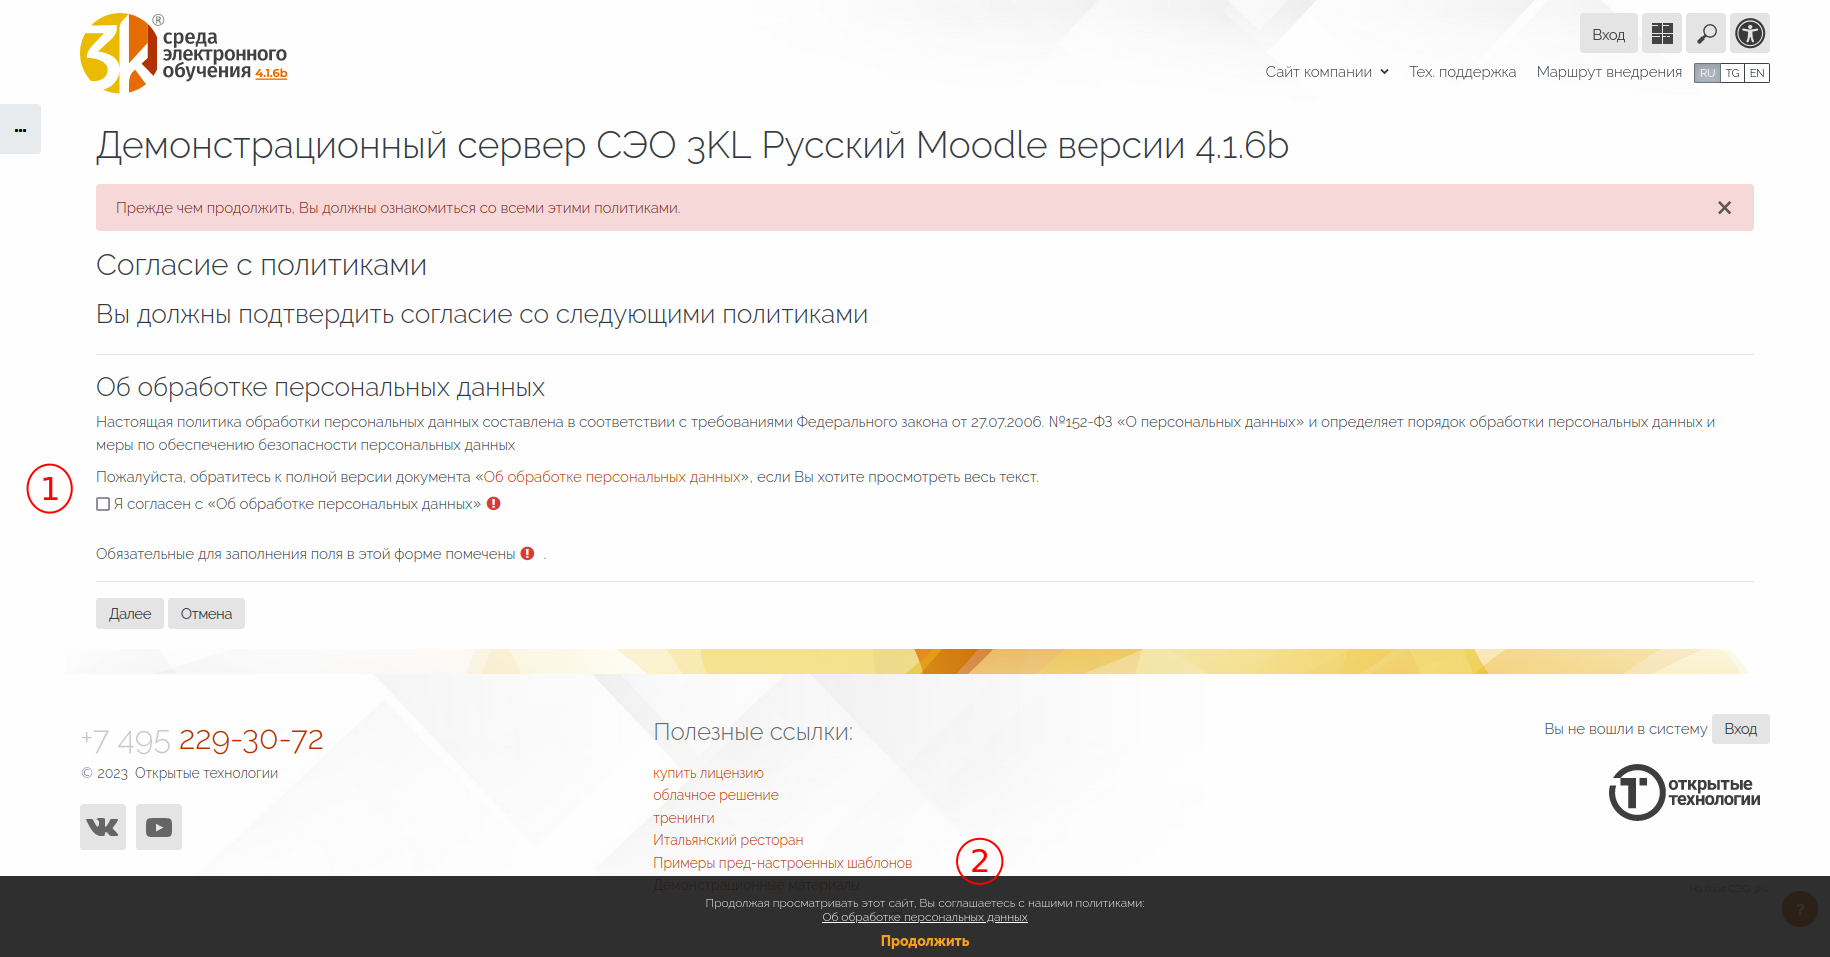This screenshot has width=1830, height=957.
Task: Click red required-field icon beside consent checkbox
Action: (x=494, y=504)
